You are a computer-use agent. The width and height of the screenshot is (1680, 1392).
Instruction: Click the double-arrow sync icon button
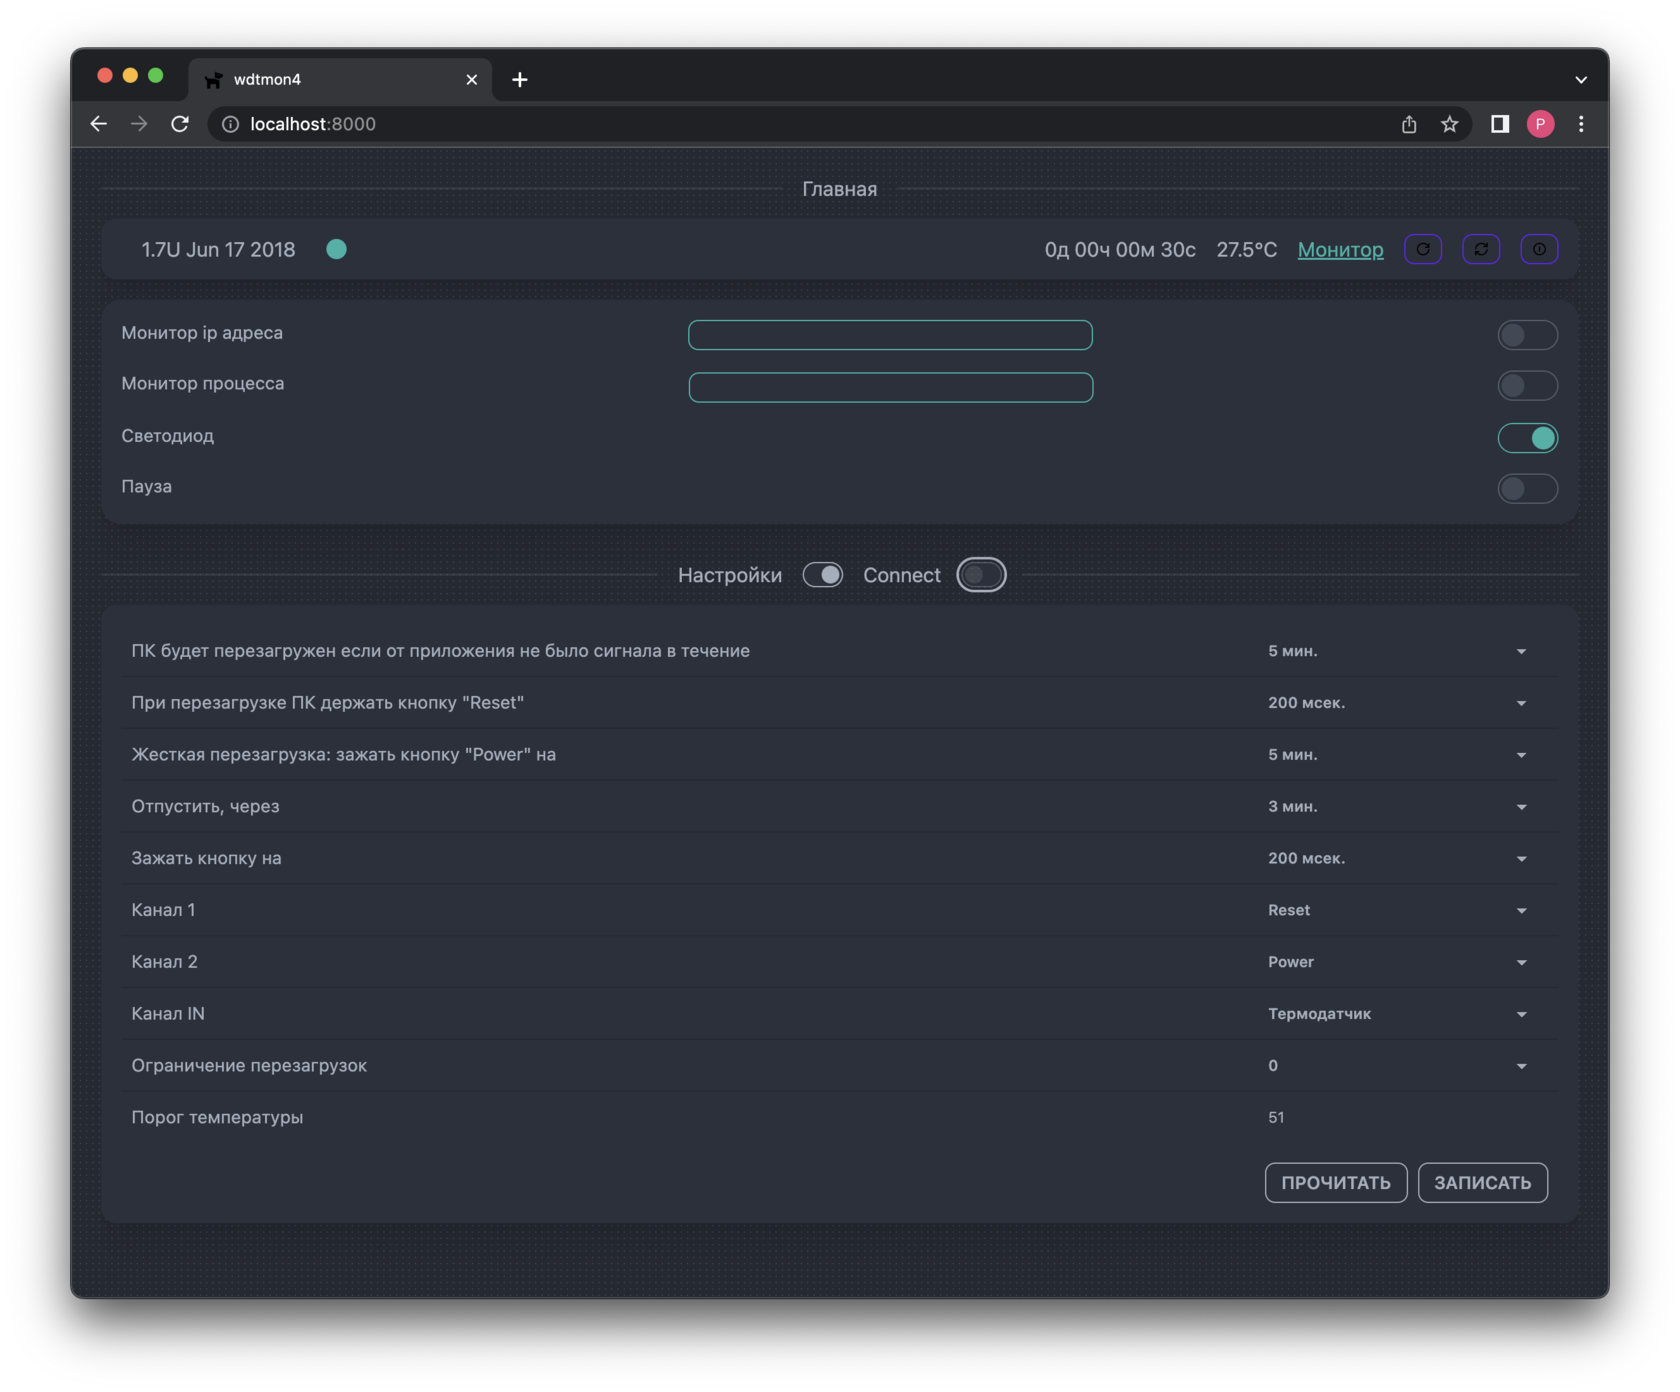1481,249
